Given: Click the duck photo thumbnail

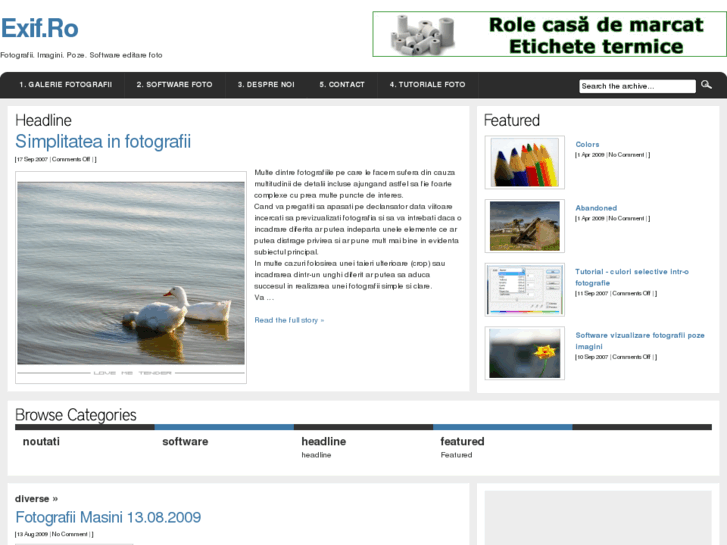Looking at the screenshot, I should click(x=131, y=277).
